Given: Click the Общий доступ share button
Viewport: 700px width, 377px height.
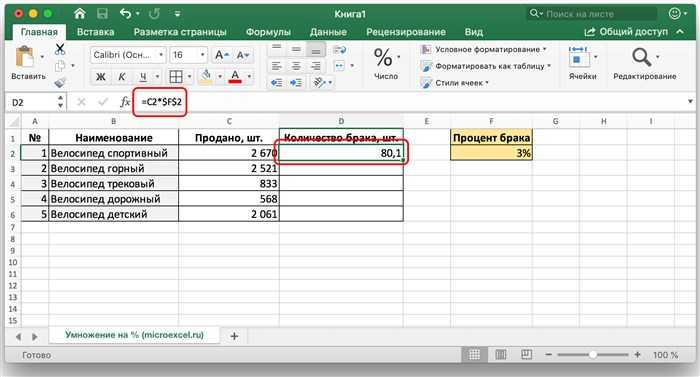Looking at the screenshot, I should coord(626,32).
